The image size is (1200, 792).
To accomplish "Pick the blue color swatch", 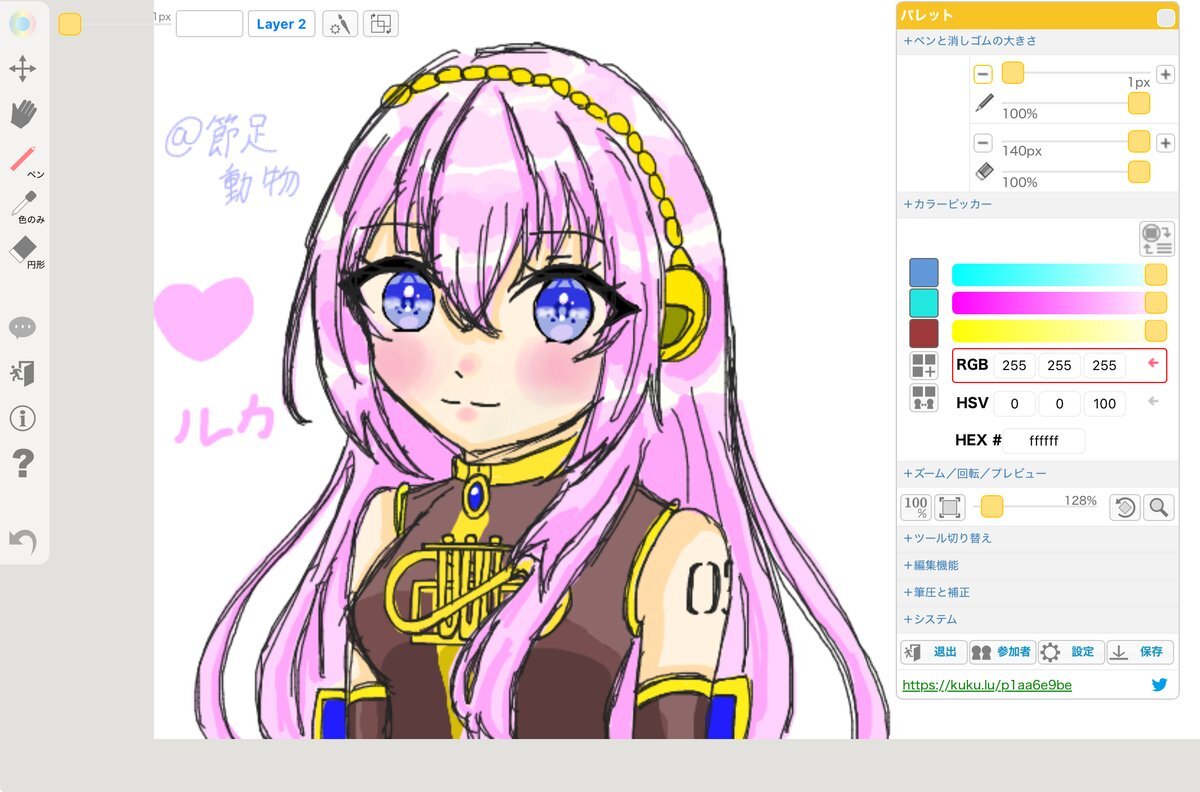I will click(x=924, y=273).
